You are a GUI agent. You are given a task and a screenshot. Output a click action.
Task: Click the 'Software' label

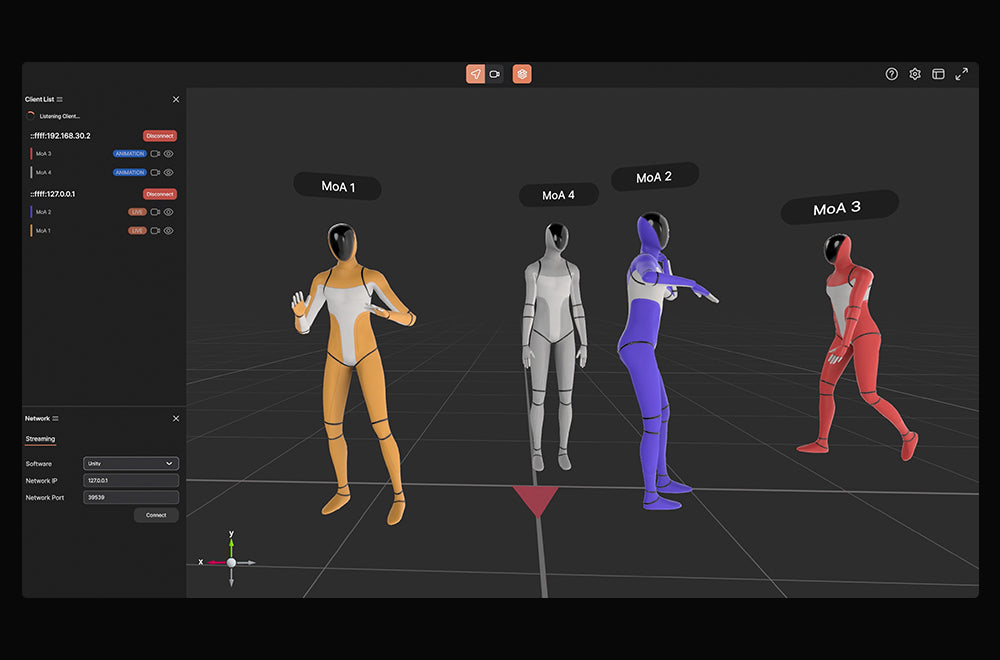pyautogui.click(x=39, y=464)
